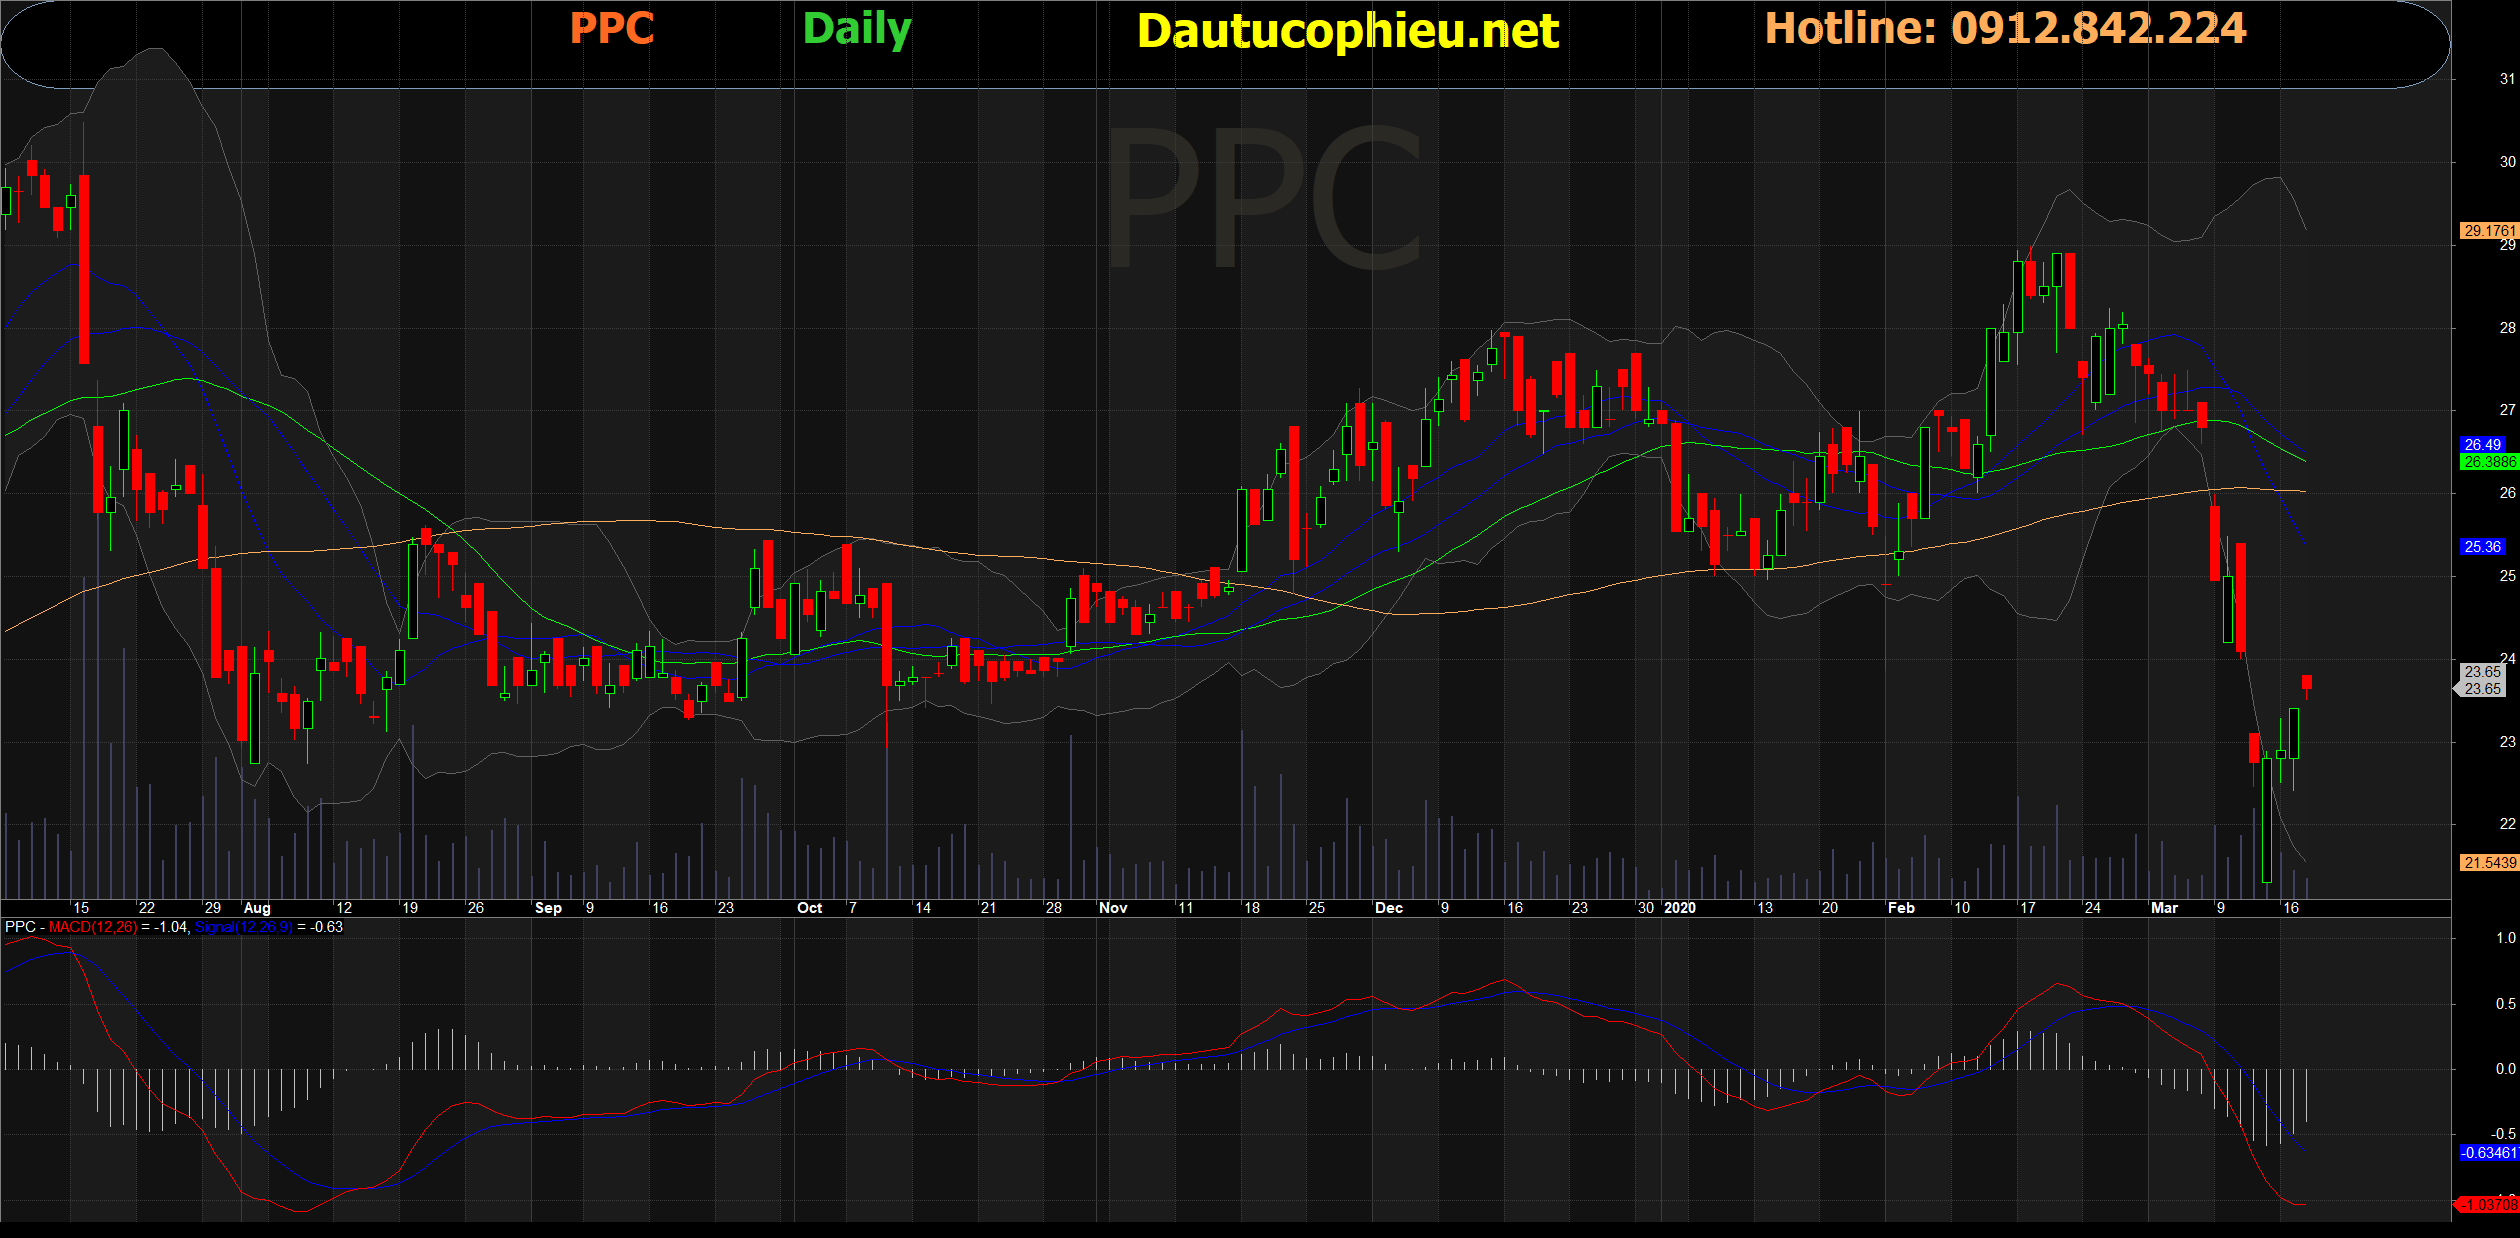Select the green 26.3886 price tag
The image size is (2520, 1238).
pos(2488,462)
